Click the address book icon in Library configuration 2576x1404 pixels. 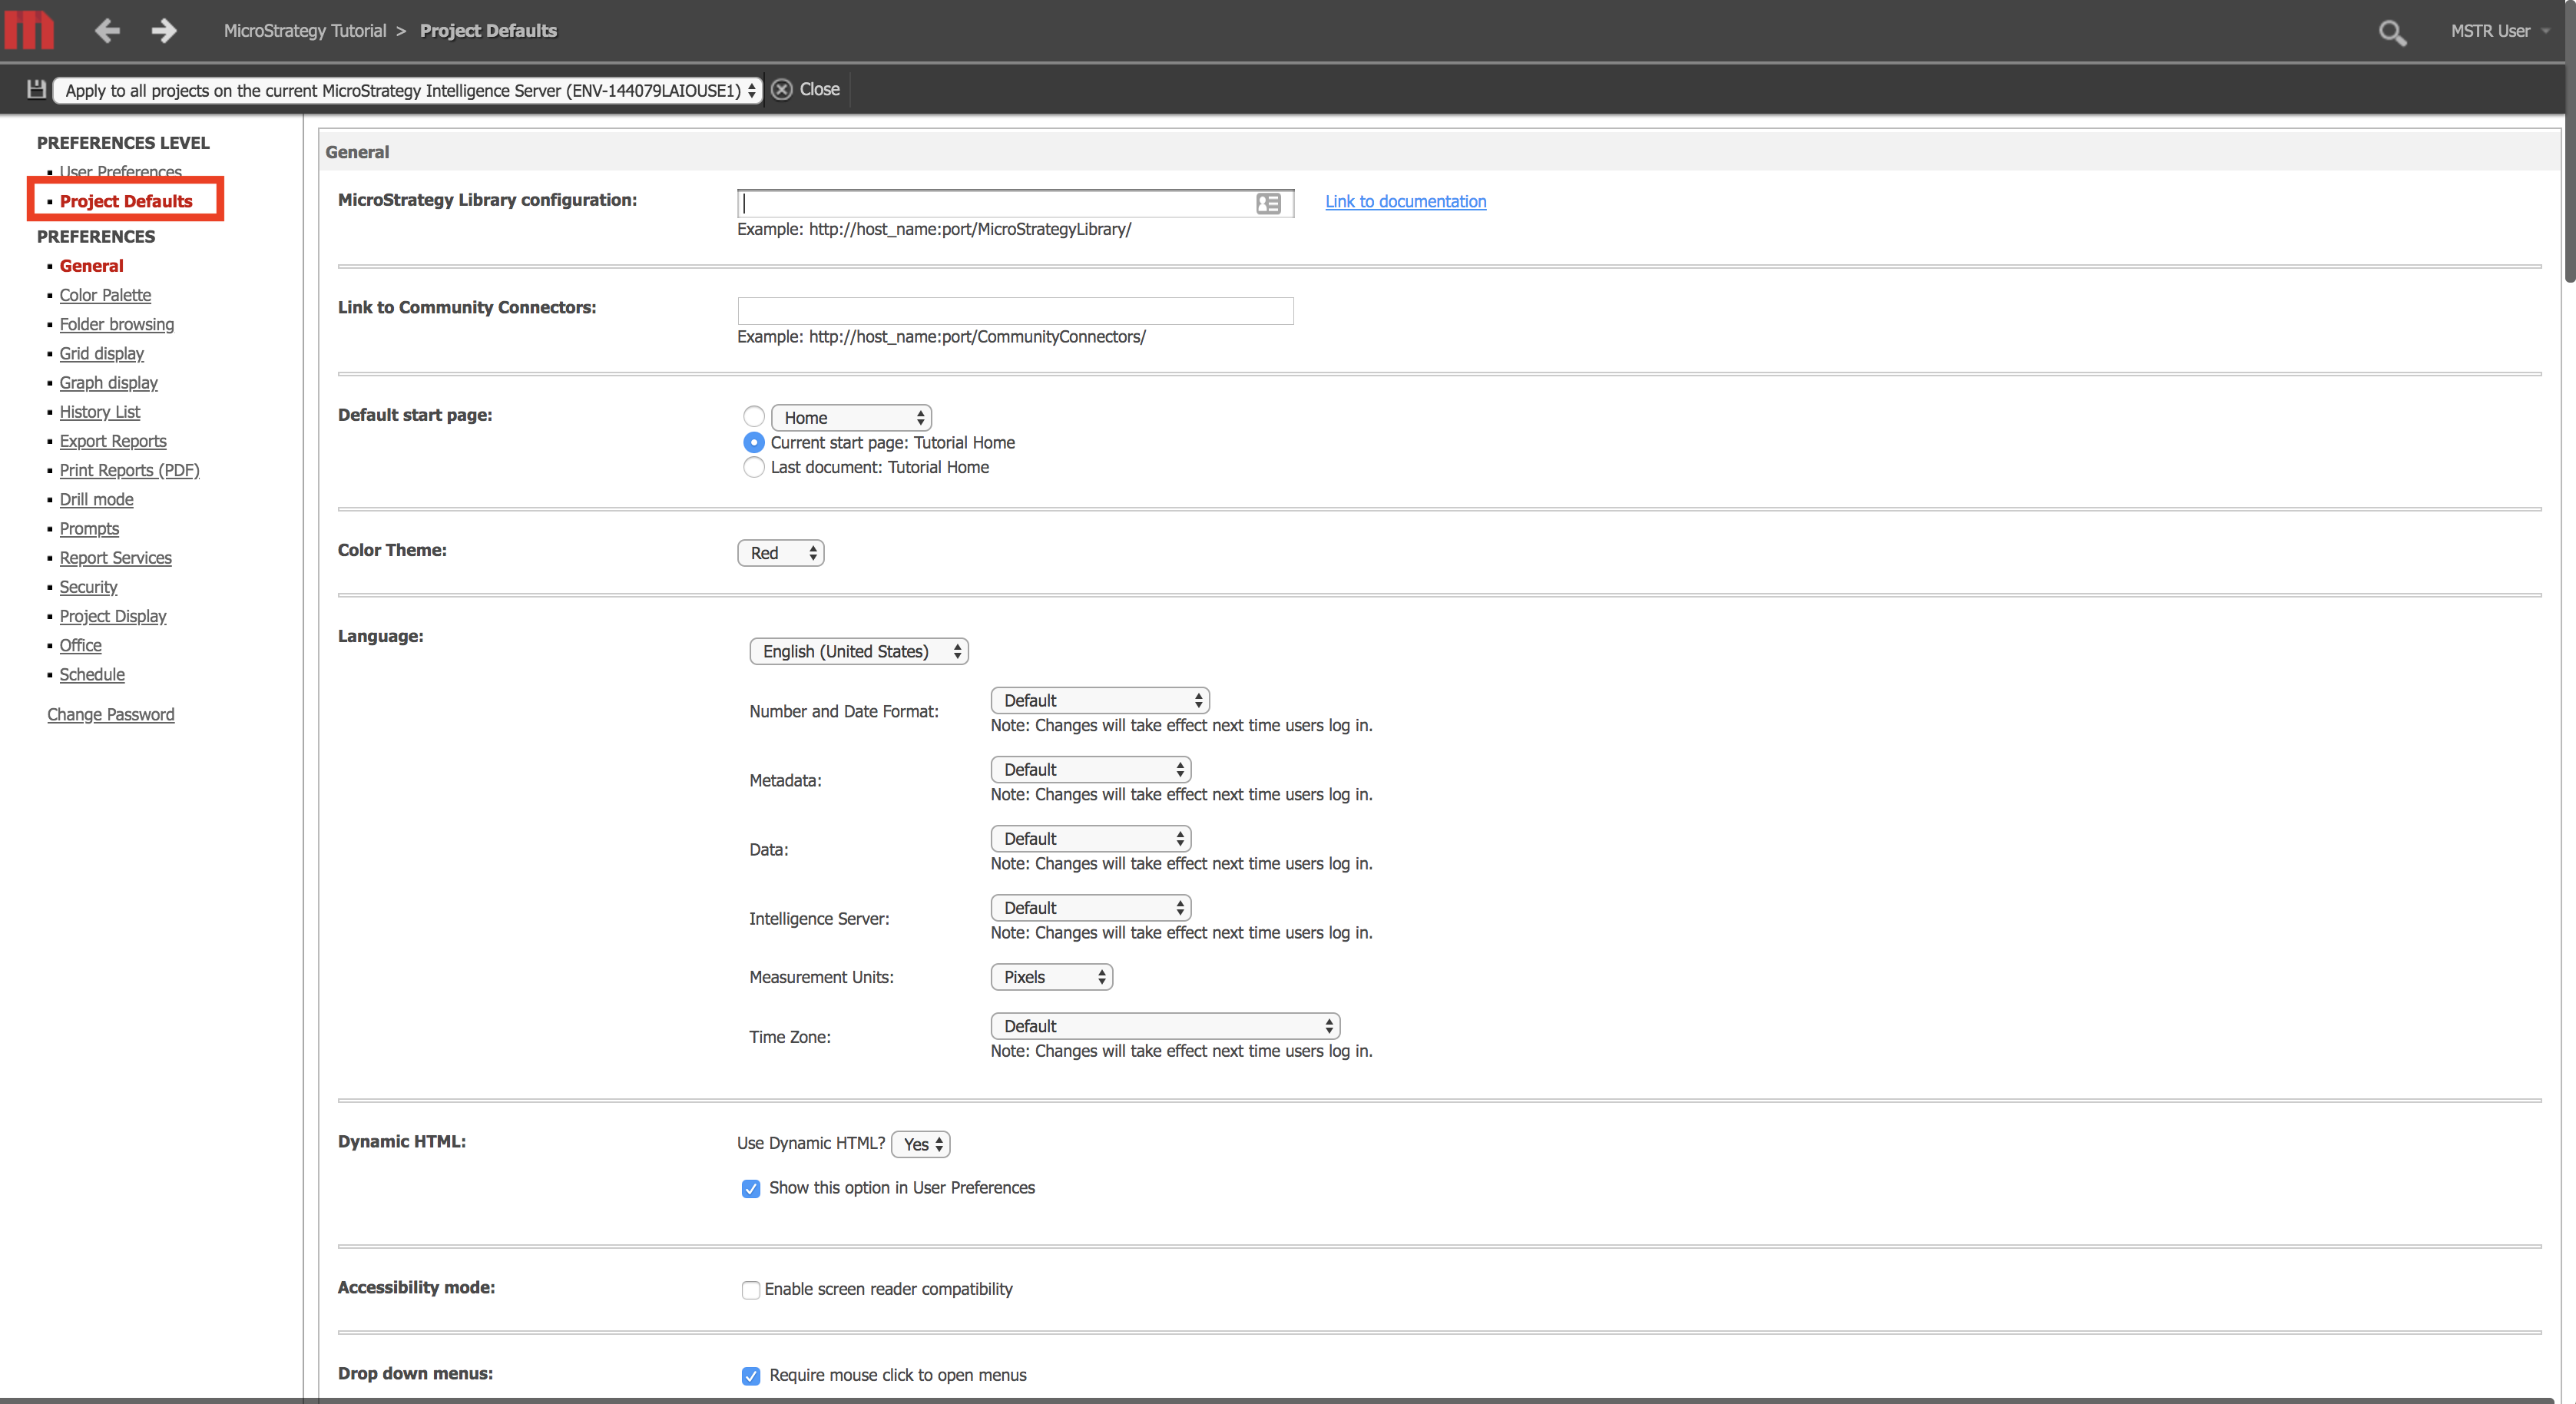click(1268, 204)
